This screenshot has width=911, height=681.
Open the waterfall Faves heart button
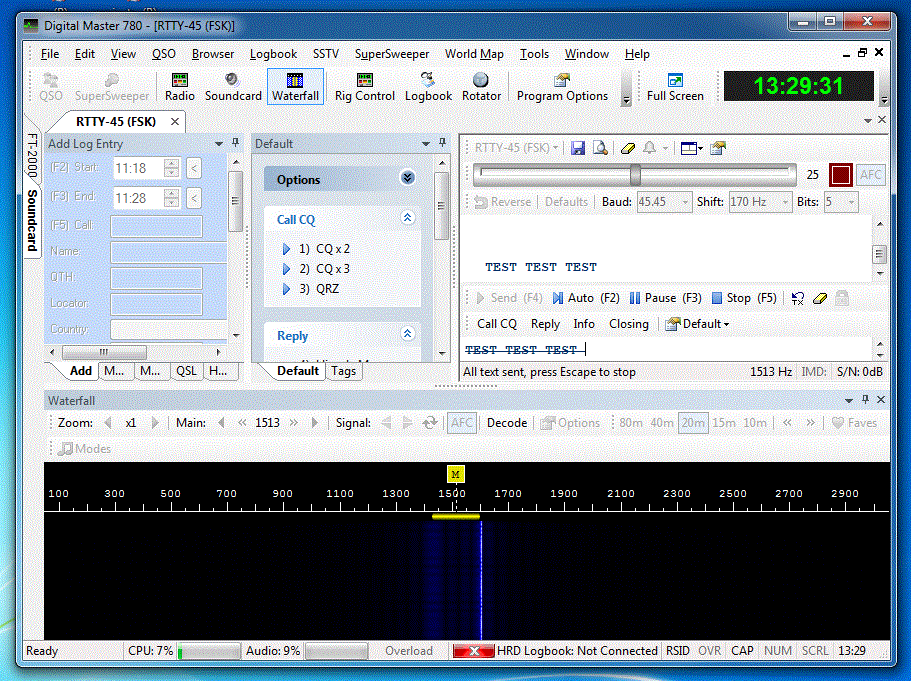pos(854,423)
